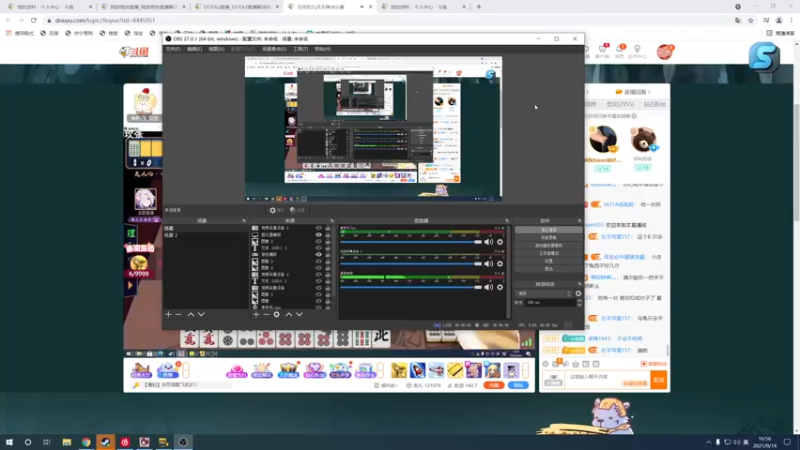Open 编辑(E) menu in OBS

tap(194, 49)
